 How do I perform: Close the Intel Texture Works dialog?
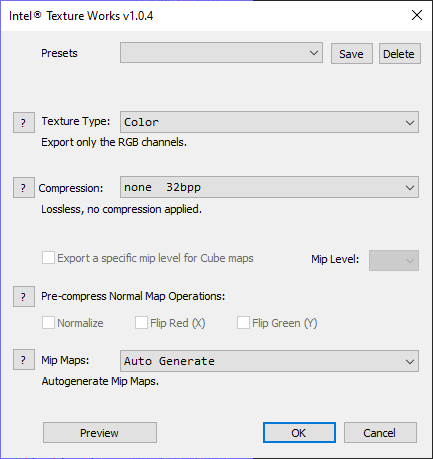tap(417, 15)
